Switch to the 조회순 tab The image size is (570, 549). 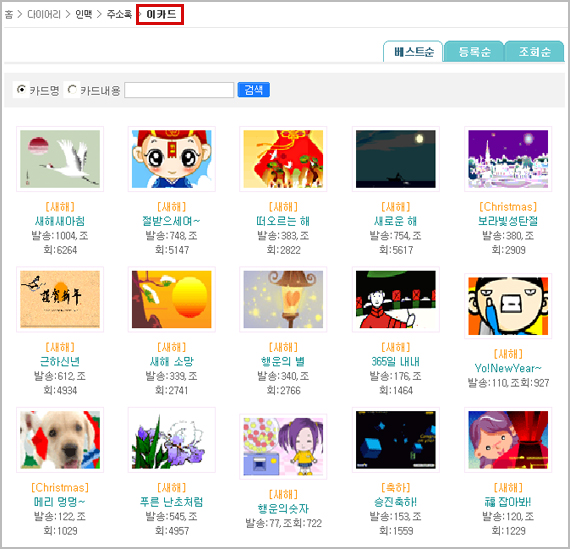[534, 52]
